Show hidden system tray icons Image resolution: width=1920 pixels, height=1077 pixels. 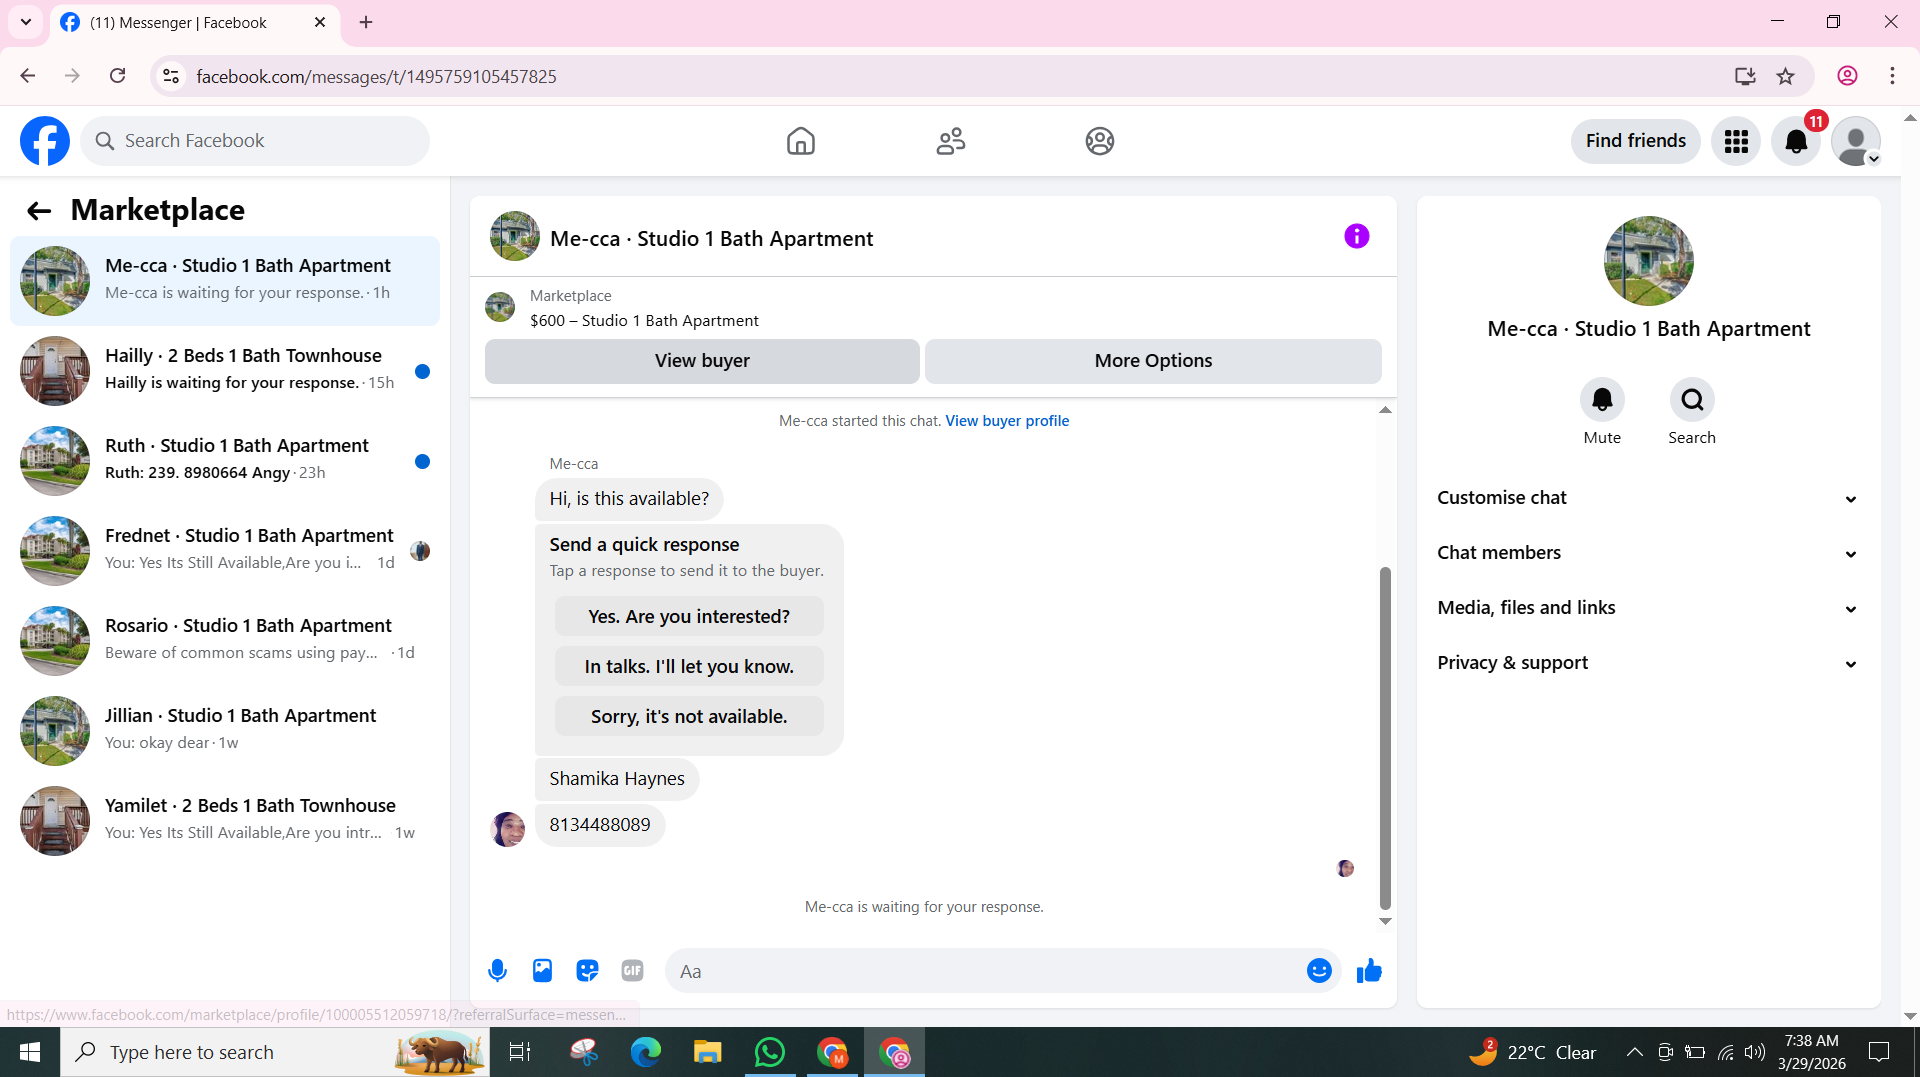(1634, 1052)
